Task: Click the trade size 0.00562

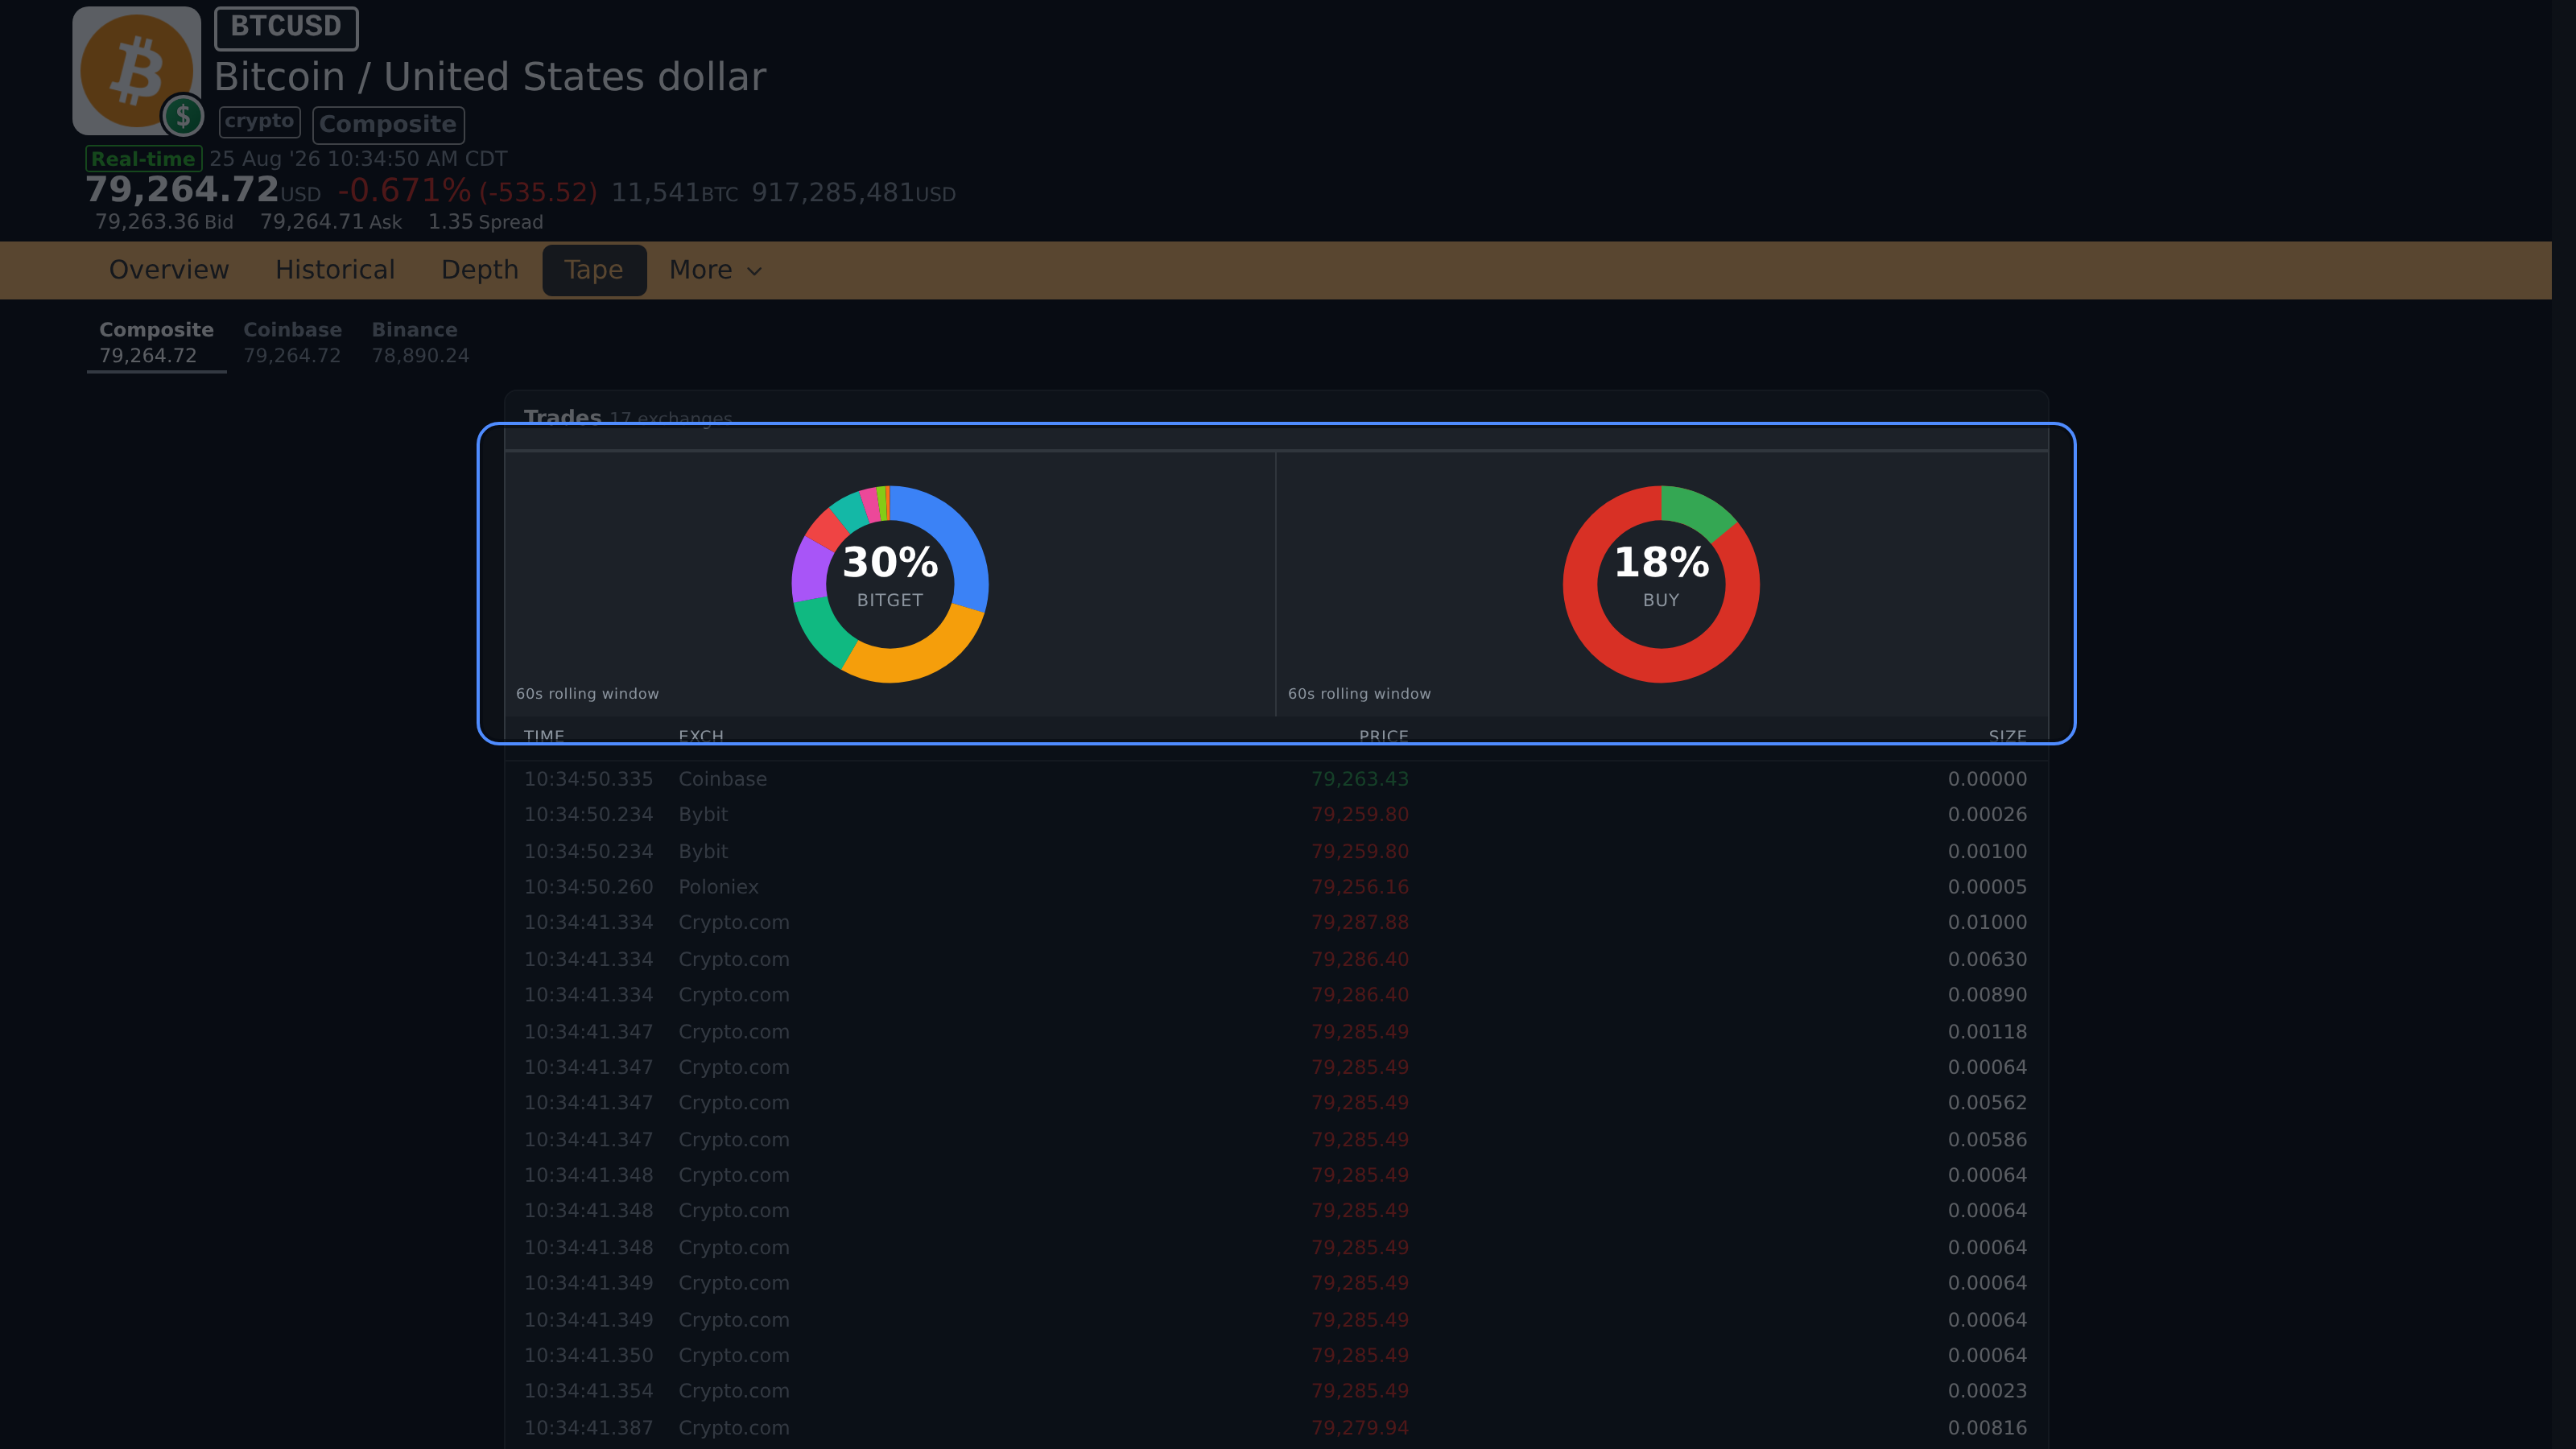Action: point(1987,1103)
